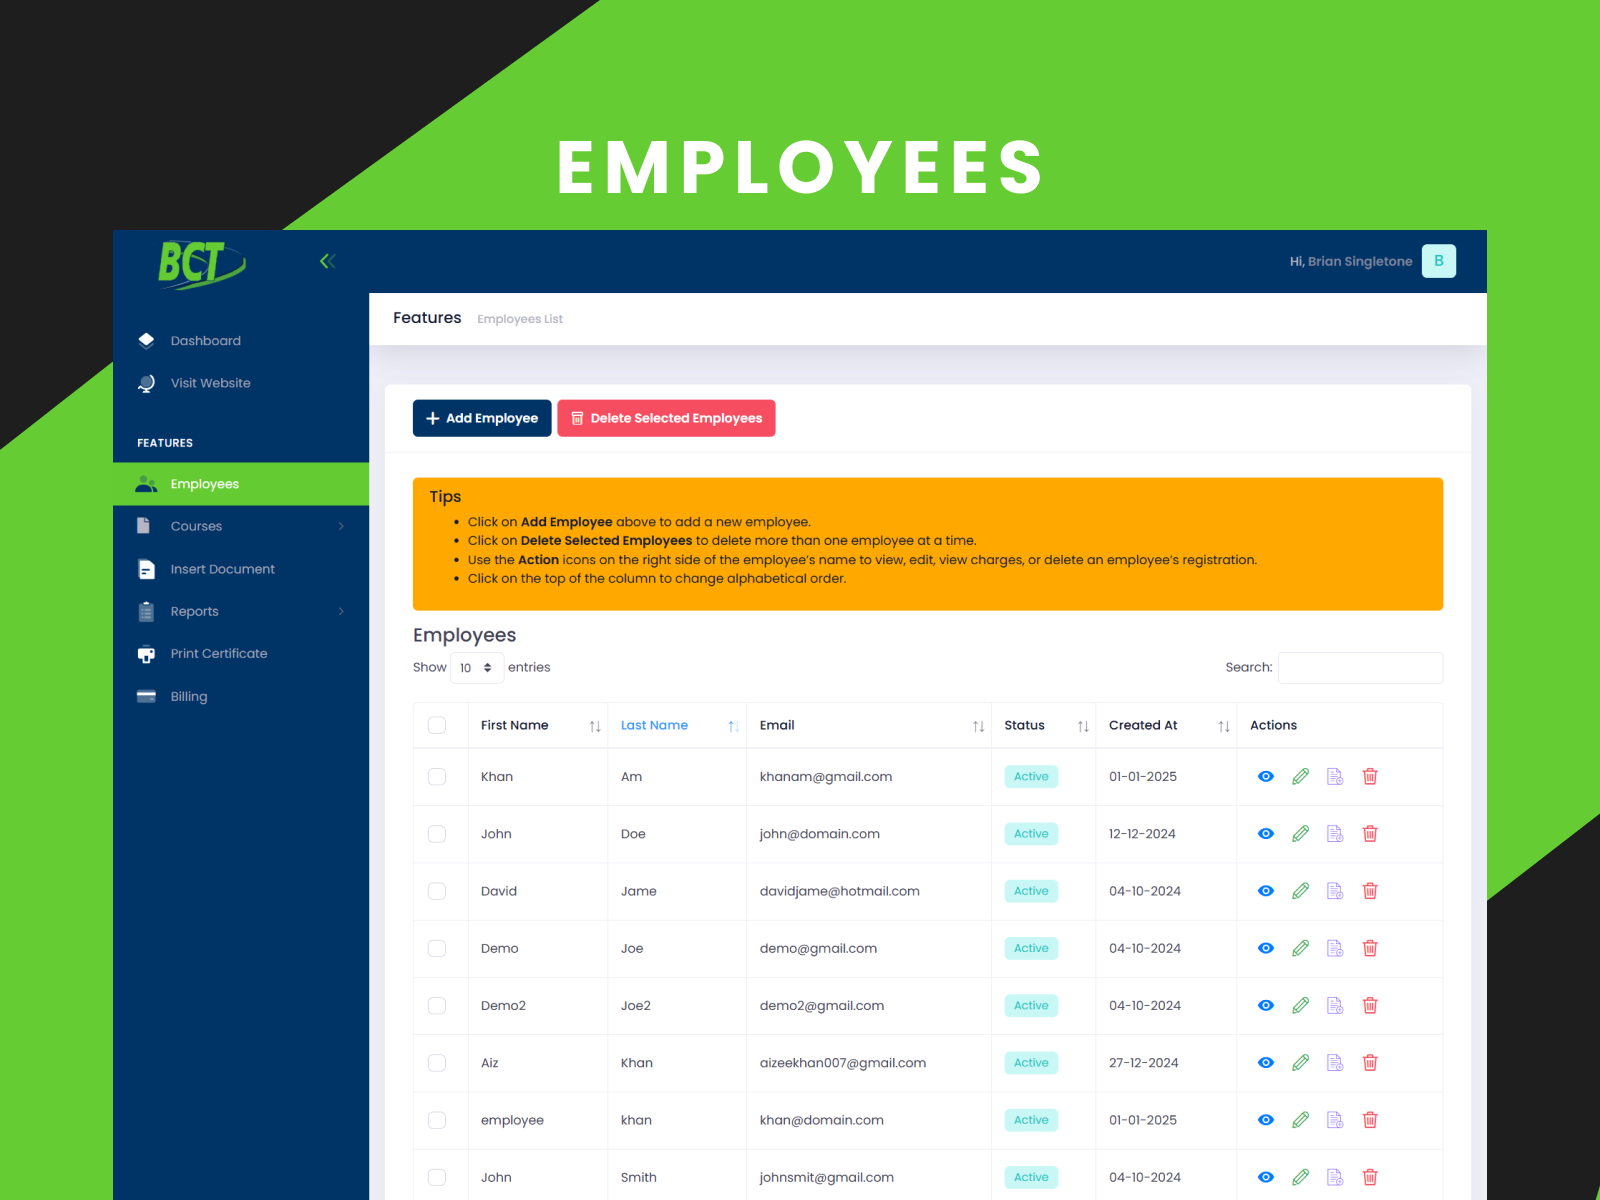Check the checkbox for the Khan Am row
The height and width of the screenshot is (1200, 1600).
437,777
